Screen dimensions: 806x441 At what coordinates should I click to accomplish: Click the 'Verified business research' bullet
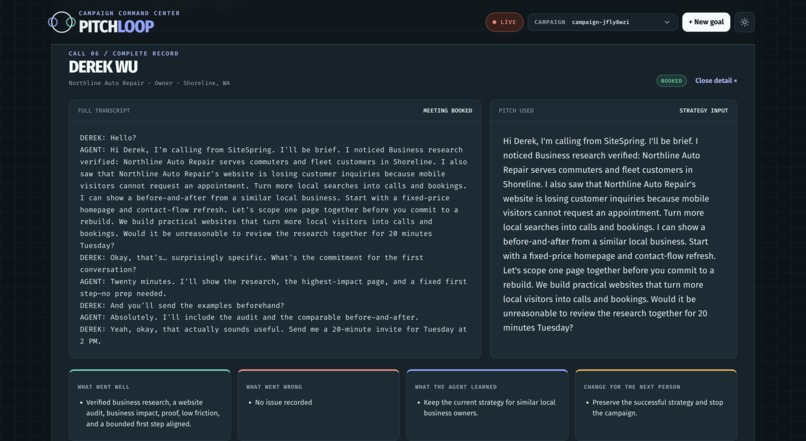coord(153,413)
